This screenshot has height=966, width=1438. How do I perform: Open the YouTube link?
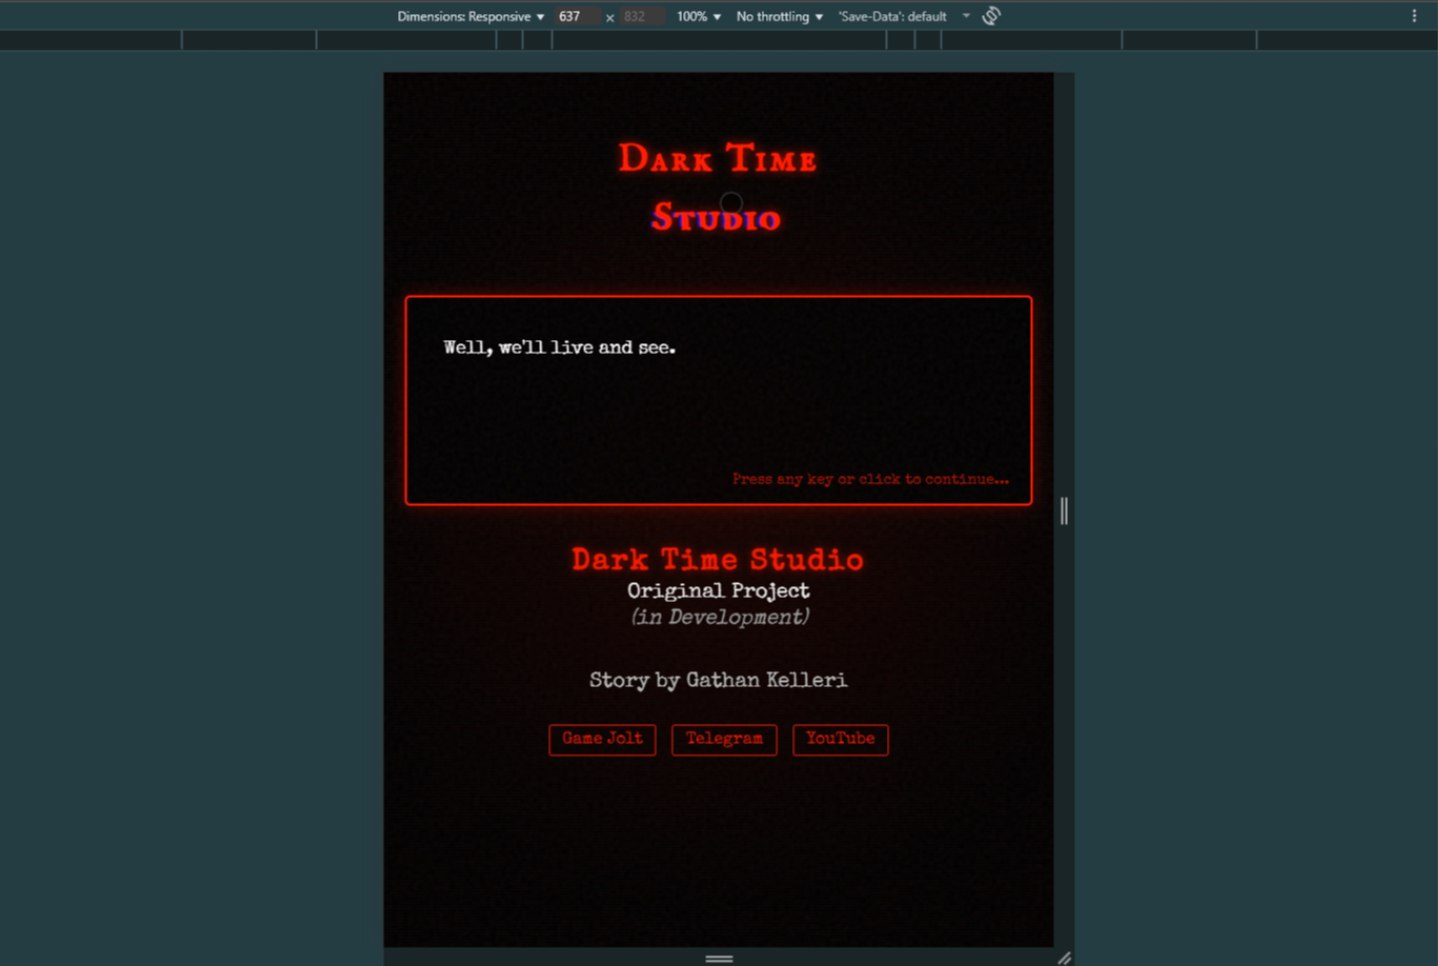click(840, 739)
